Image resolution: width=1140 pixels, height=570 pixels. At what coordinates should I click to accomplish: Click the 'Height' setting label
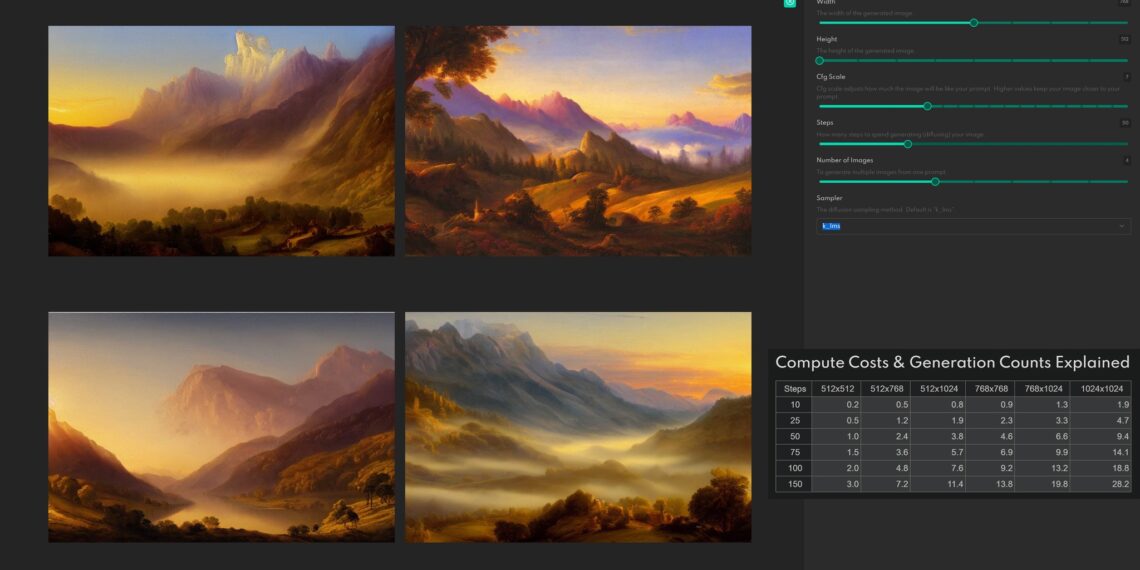click(827, 39)
